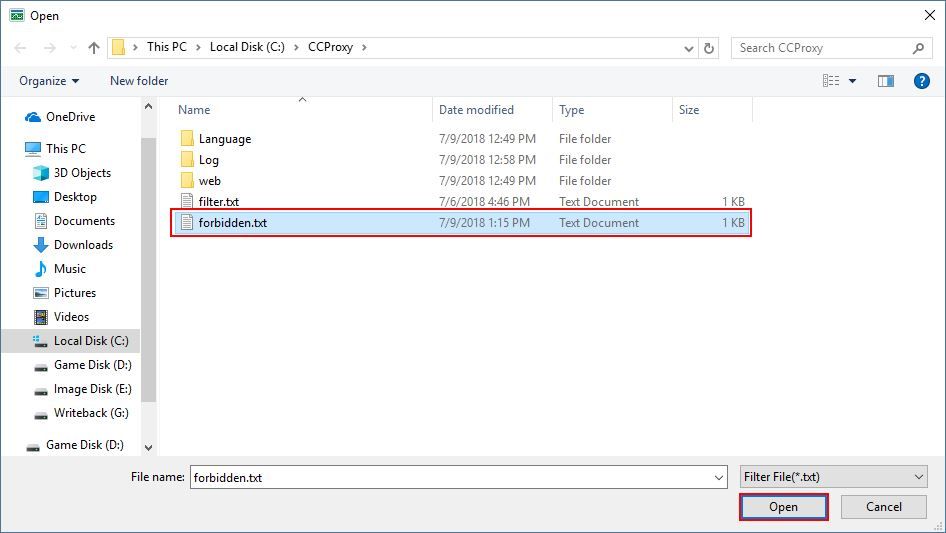Expand the chevron after Local Disk (C:)
This screenshot has width=946, height=533.
click(296, 47)
